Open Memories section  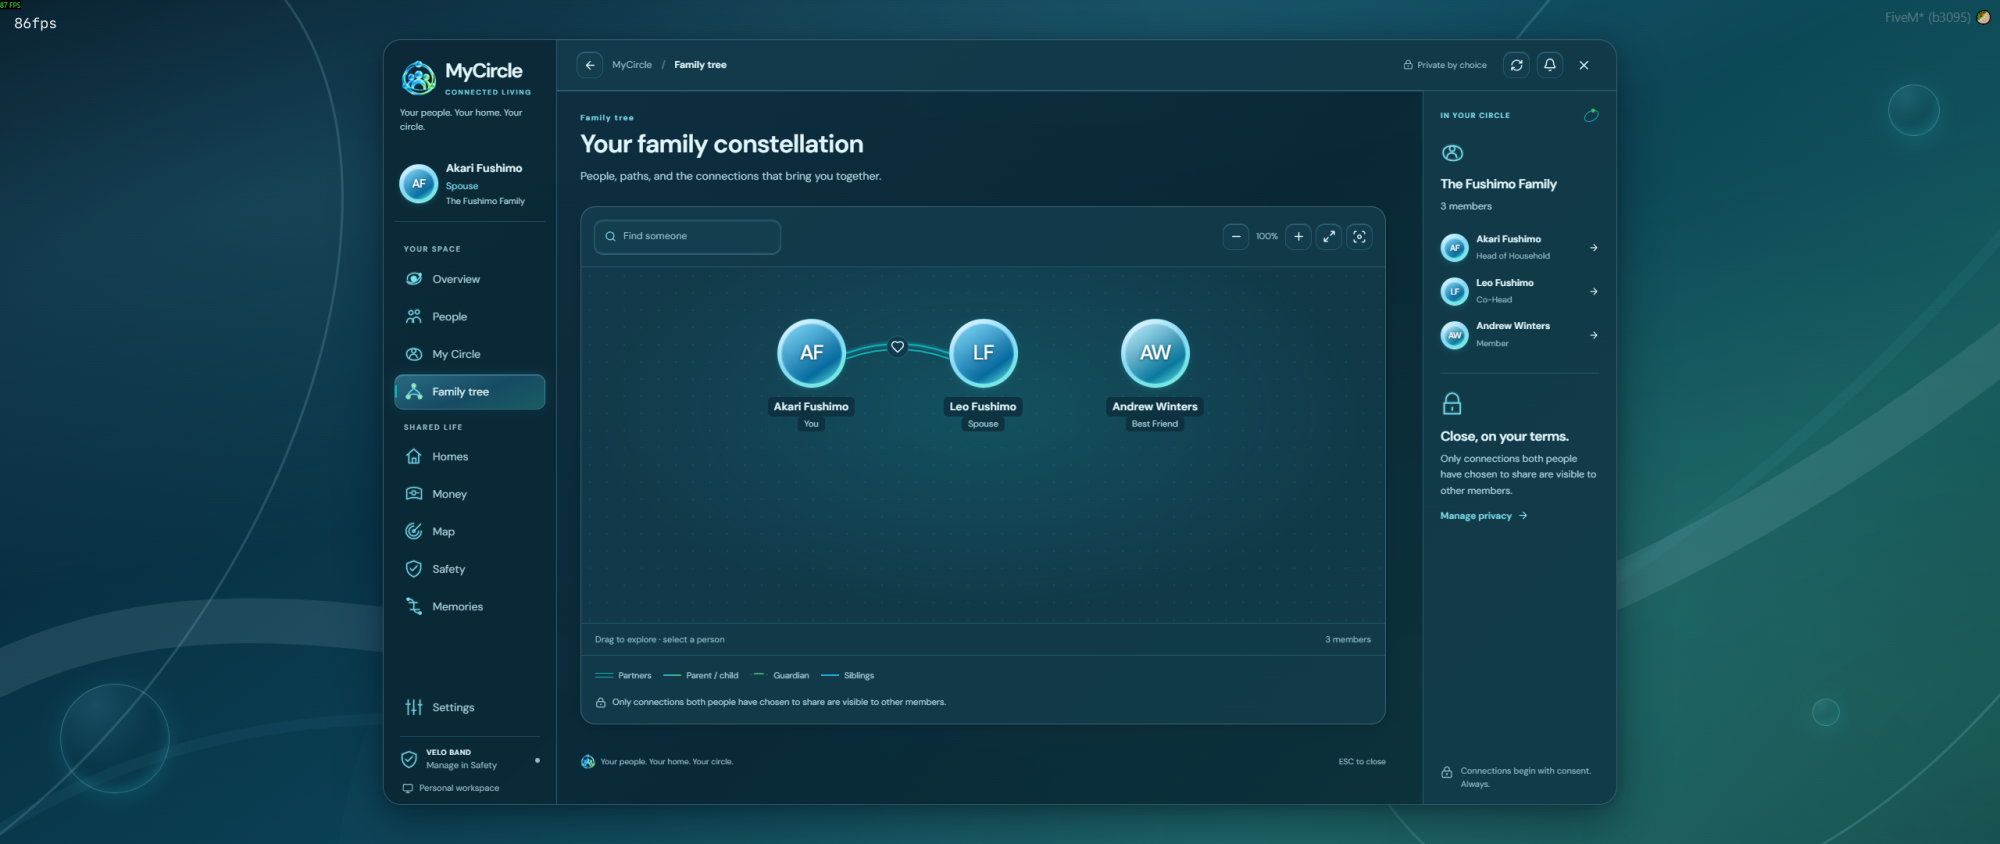point(470,607)
